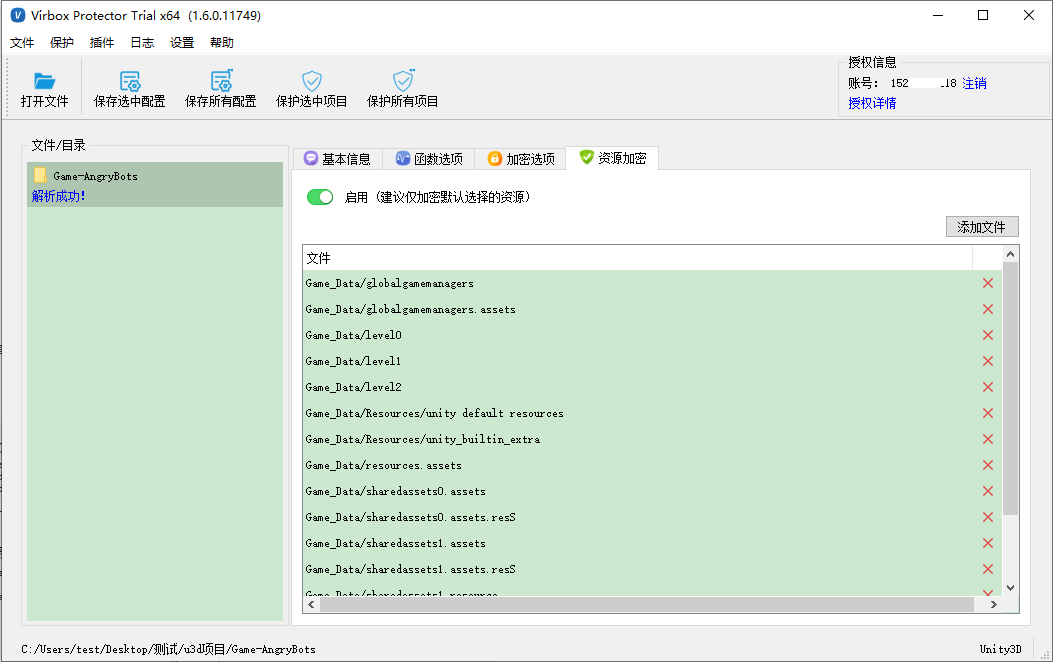This screenshot has width=1053, height=662.
Task: Open the 设置 menu
Action: click(182, 42)
